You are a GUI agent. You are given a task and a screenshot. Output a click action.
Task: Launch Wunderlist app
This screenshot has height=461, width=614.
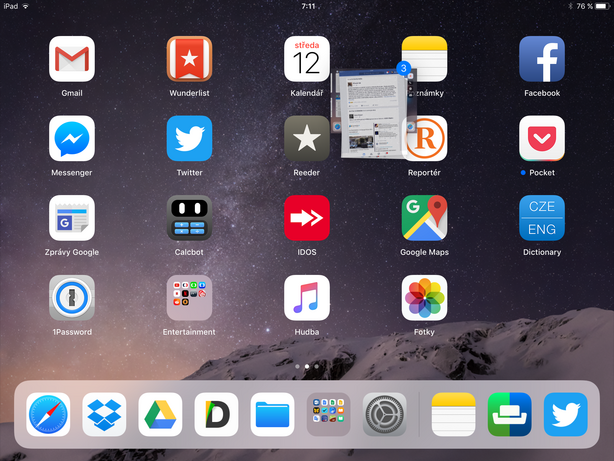coord(189,59)
